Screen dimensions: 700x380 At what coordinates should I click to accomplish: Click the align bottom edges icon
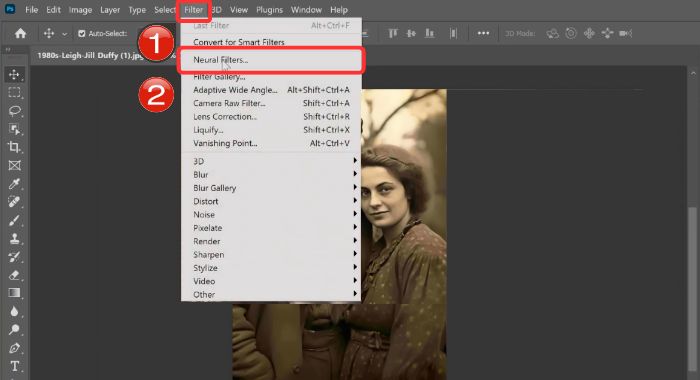coord(429,33)
